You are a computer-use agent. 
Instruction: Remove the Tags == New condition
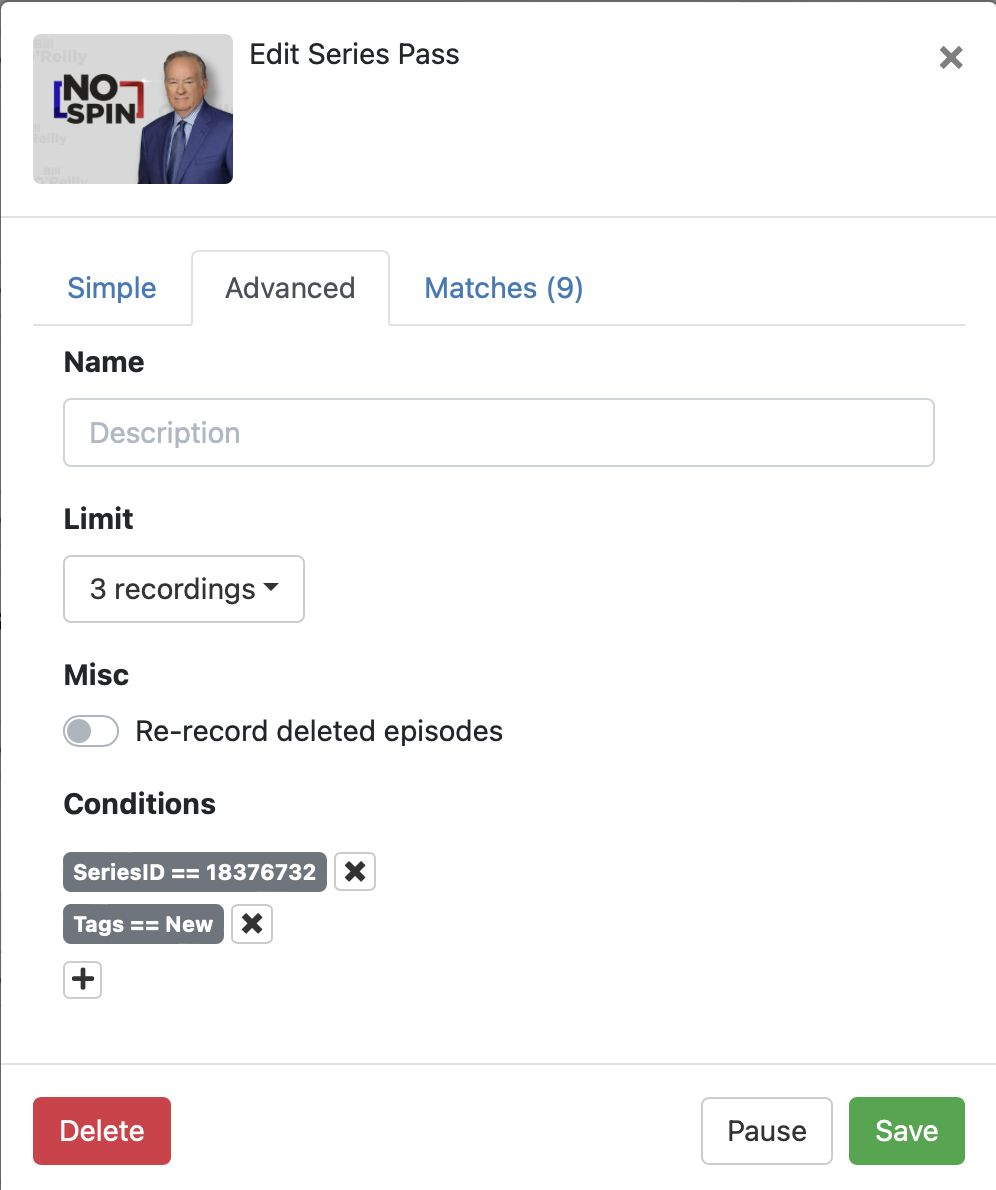[x=252, y=924]
